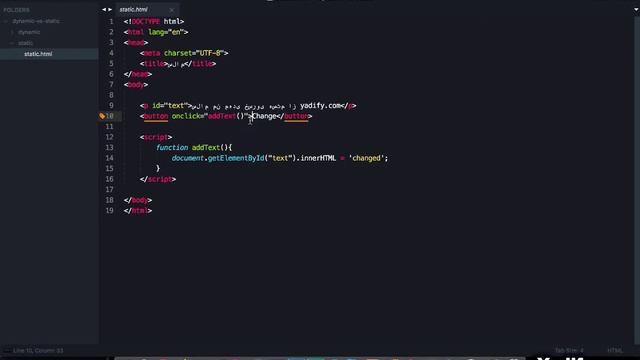Select the dynamic folder in the sidebar

click(29, 32)
